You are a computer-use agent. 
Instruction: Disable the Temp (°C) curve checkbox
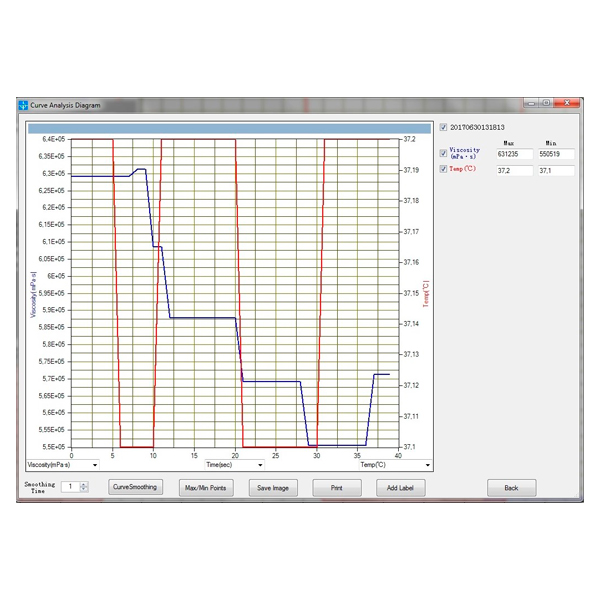[444, 169]
